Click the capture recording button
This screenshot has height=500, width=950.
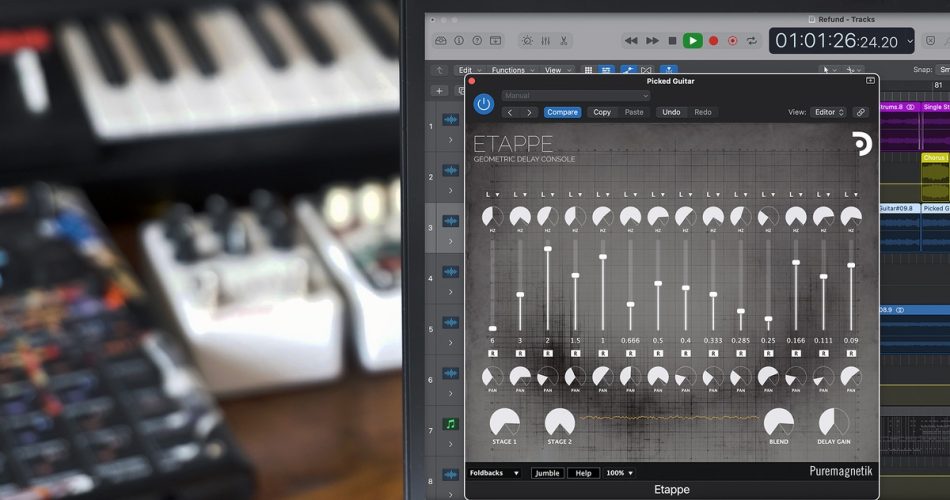pyautogui.click(x=732, y=41)
